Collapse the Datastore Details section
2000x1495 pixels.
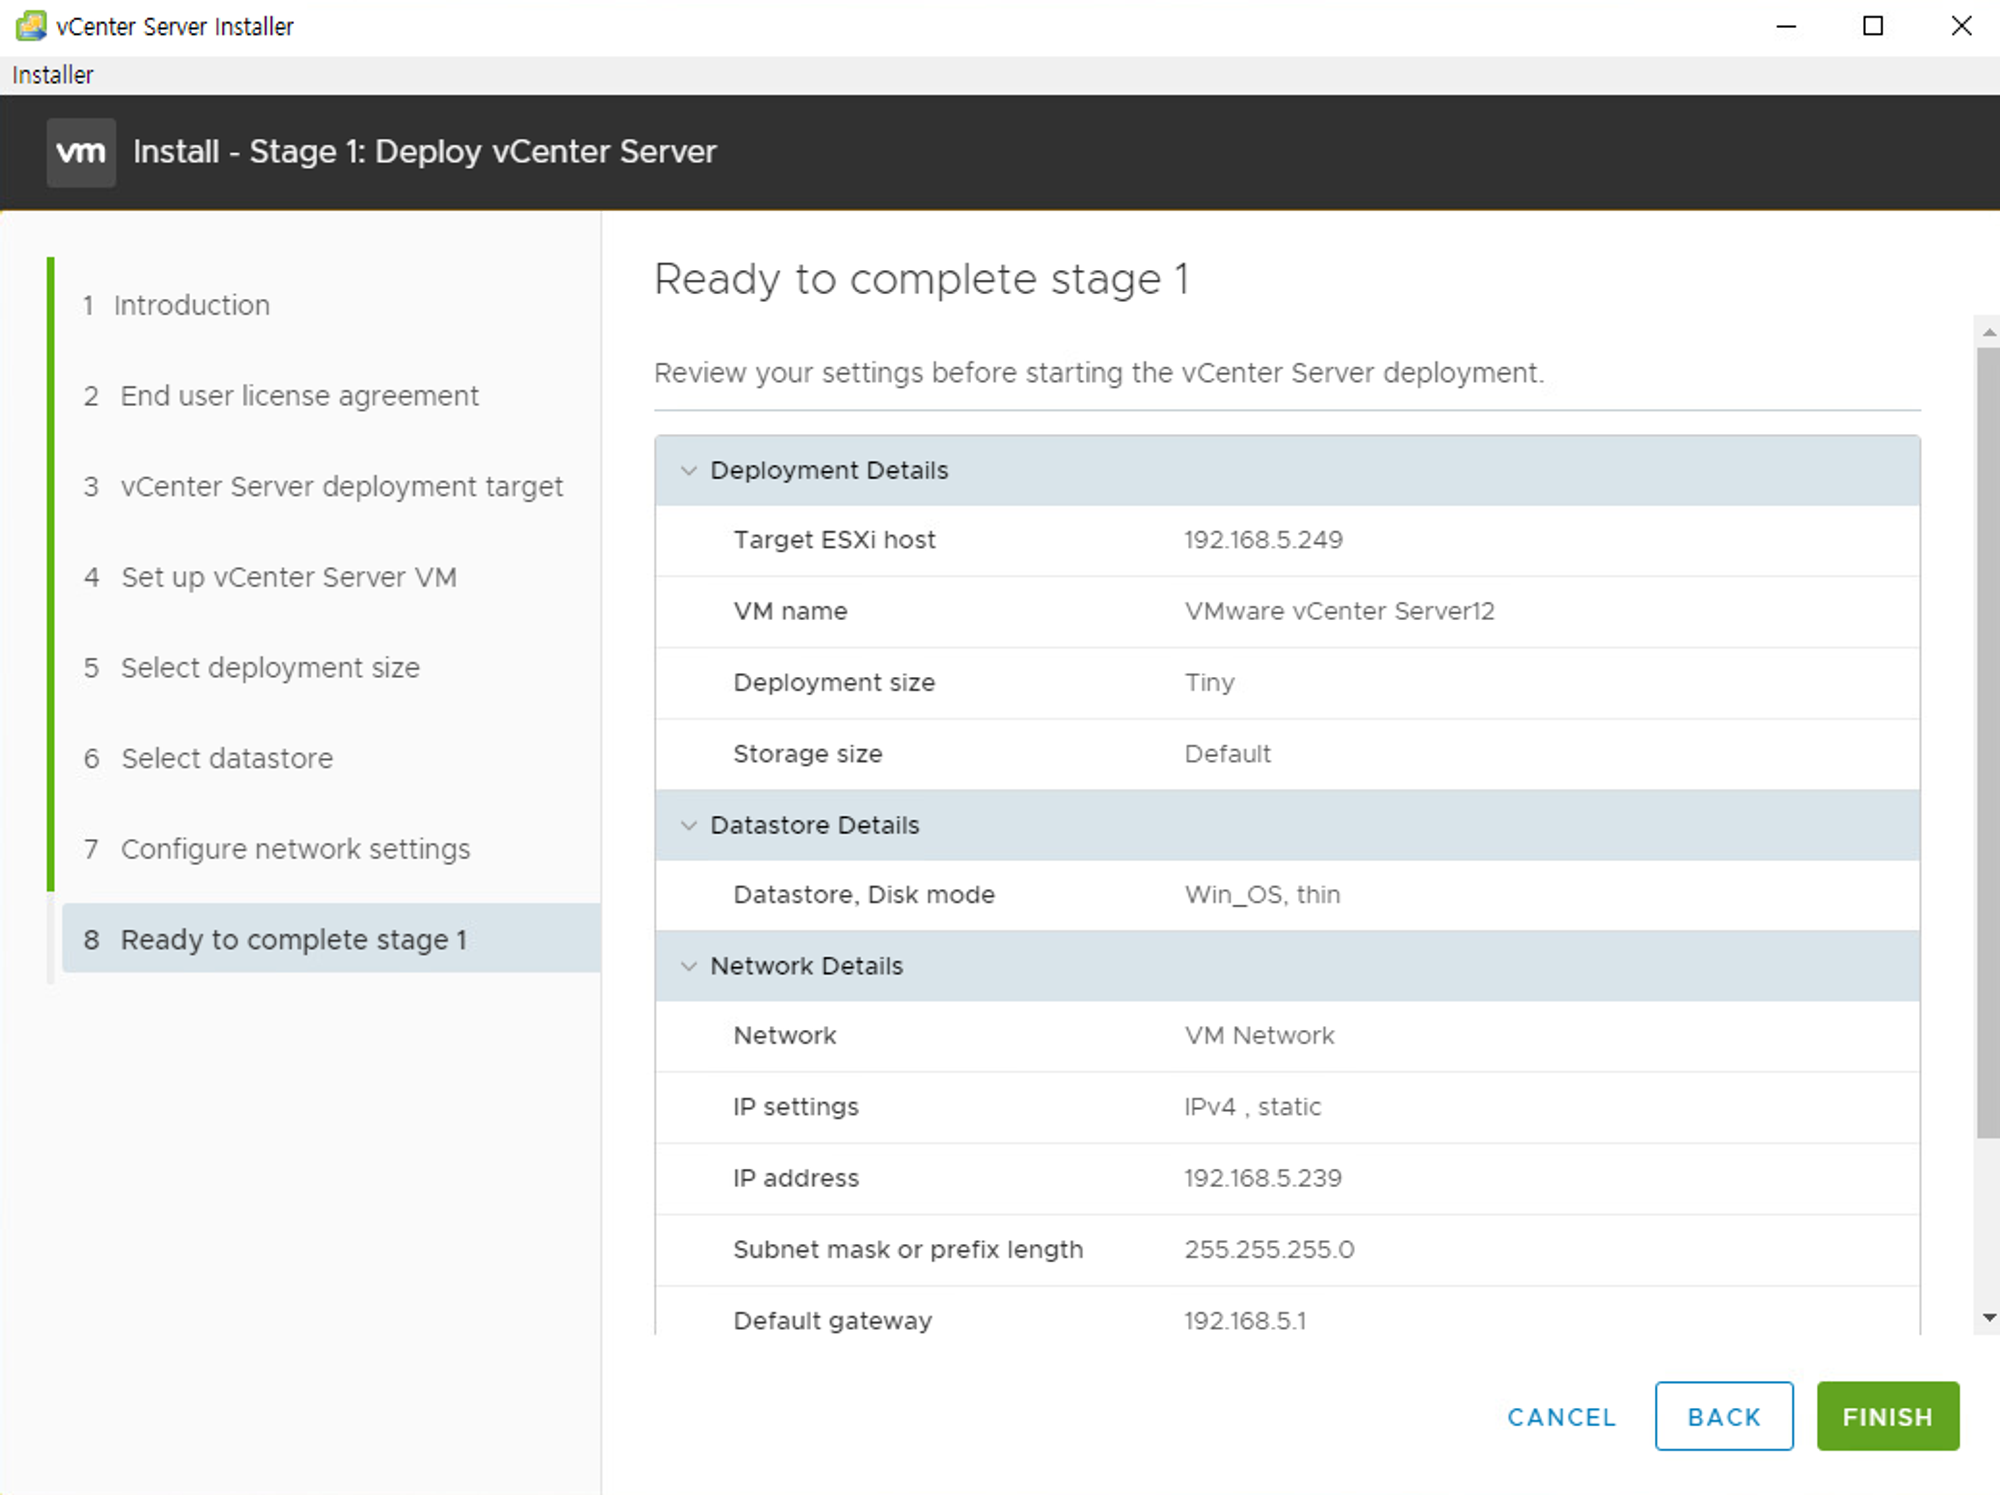pos(688,825)
